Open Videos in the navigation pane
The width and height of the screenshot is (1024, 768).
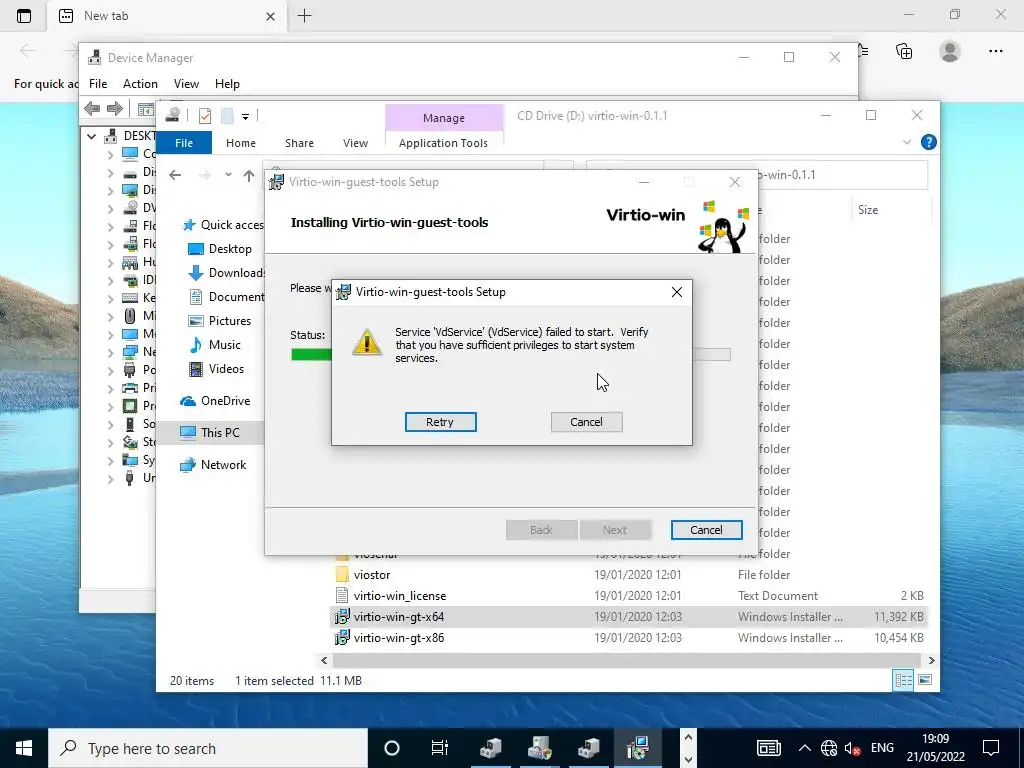click(x=216, y=369)
